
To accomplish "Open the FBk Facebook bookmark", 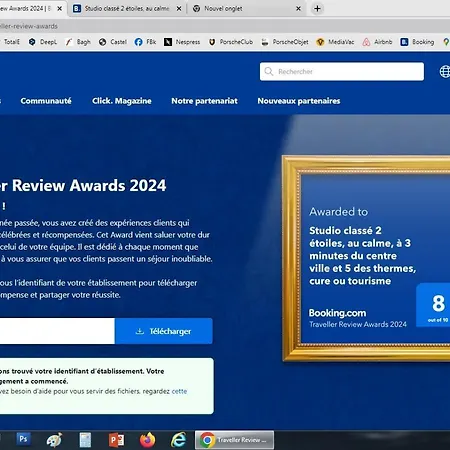I will (145, 42).
